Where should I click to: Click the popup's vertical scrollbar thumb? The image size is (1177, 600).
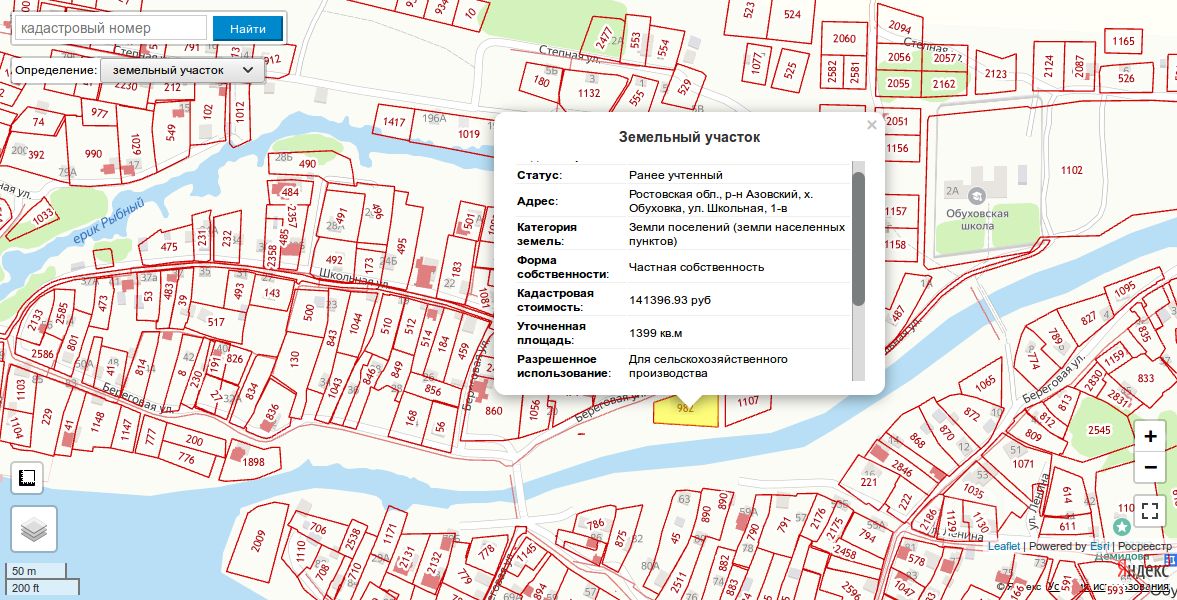[x=858, y=239]
